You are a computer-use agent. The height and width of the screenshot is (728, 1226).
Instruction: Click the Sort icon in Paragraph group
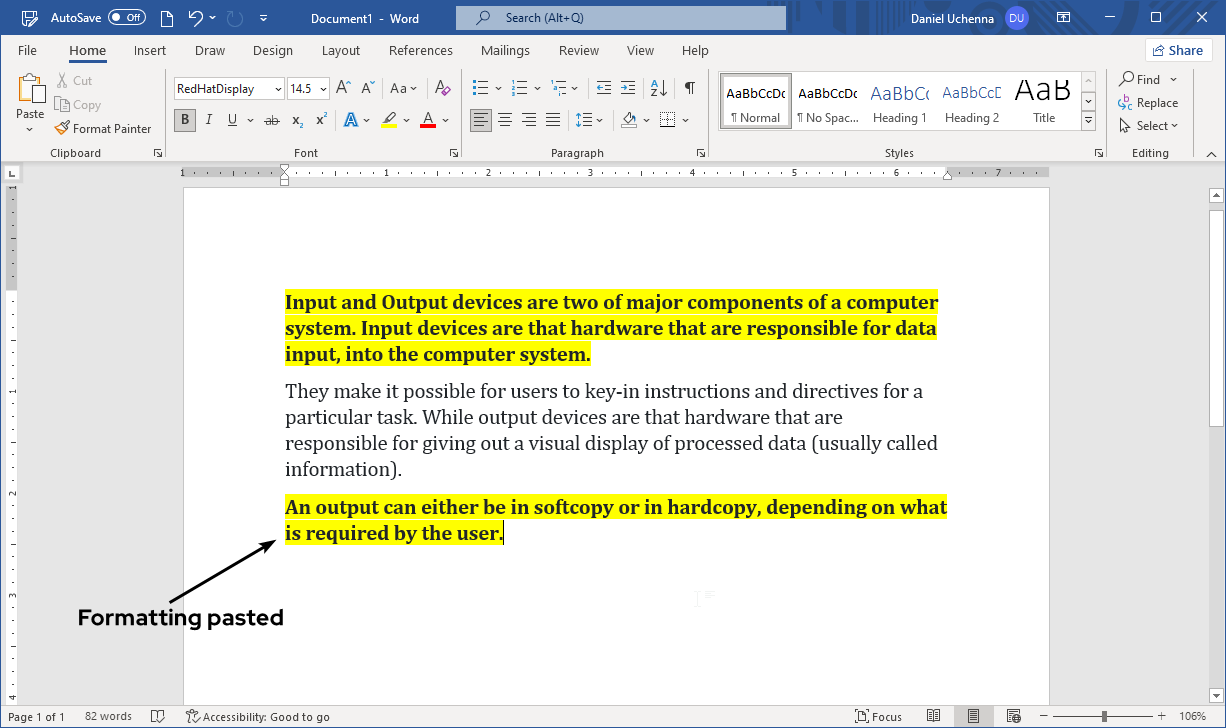[x=658, y=89]
